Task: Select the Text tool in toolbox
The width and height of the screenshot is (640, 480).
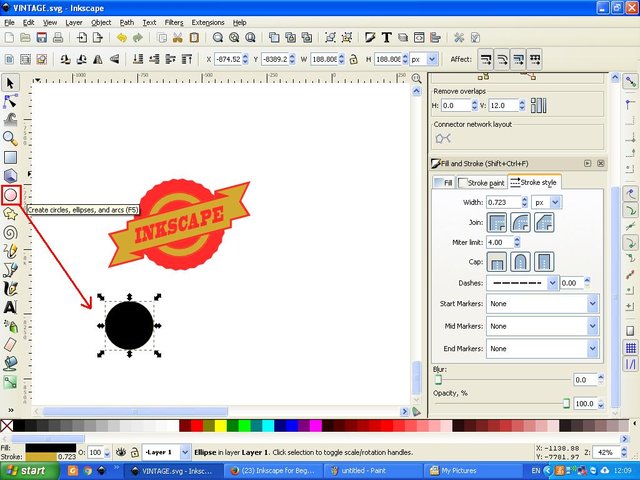Action: point(10,307)
